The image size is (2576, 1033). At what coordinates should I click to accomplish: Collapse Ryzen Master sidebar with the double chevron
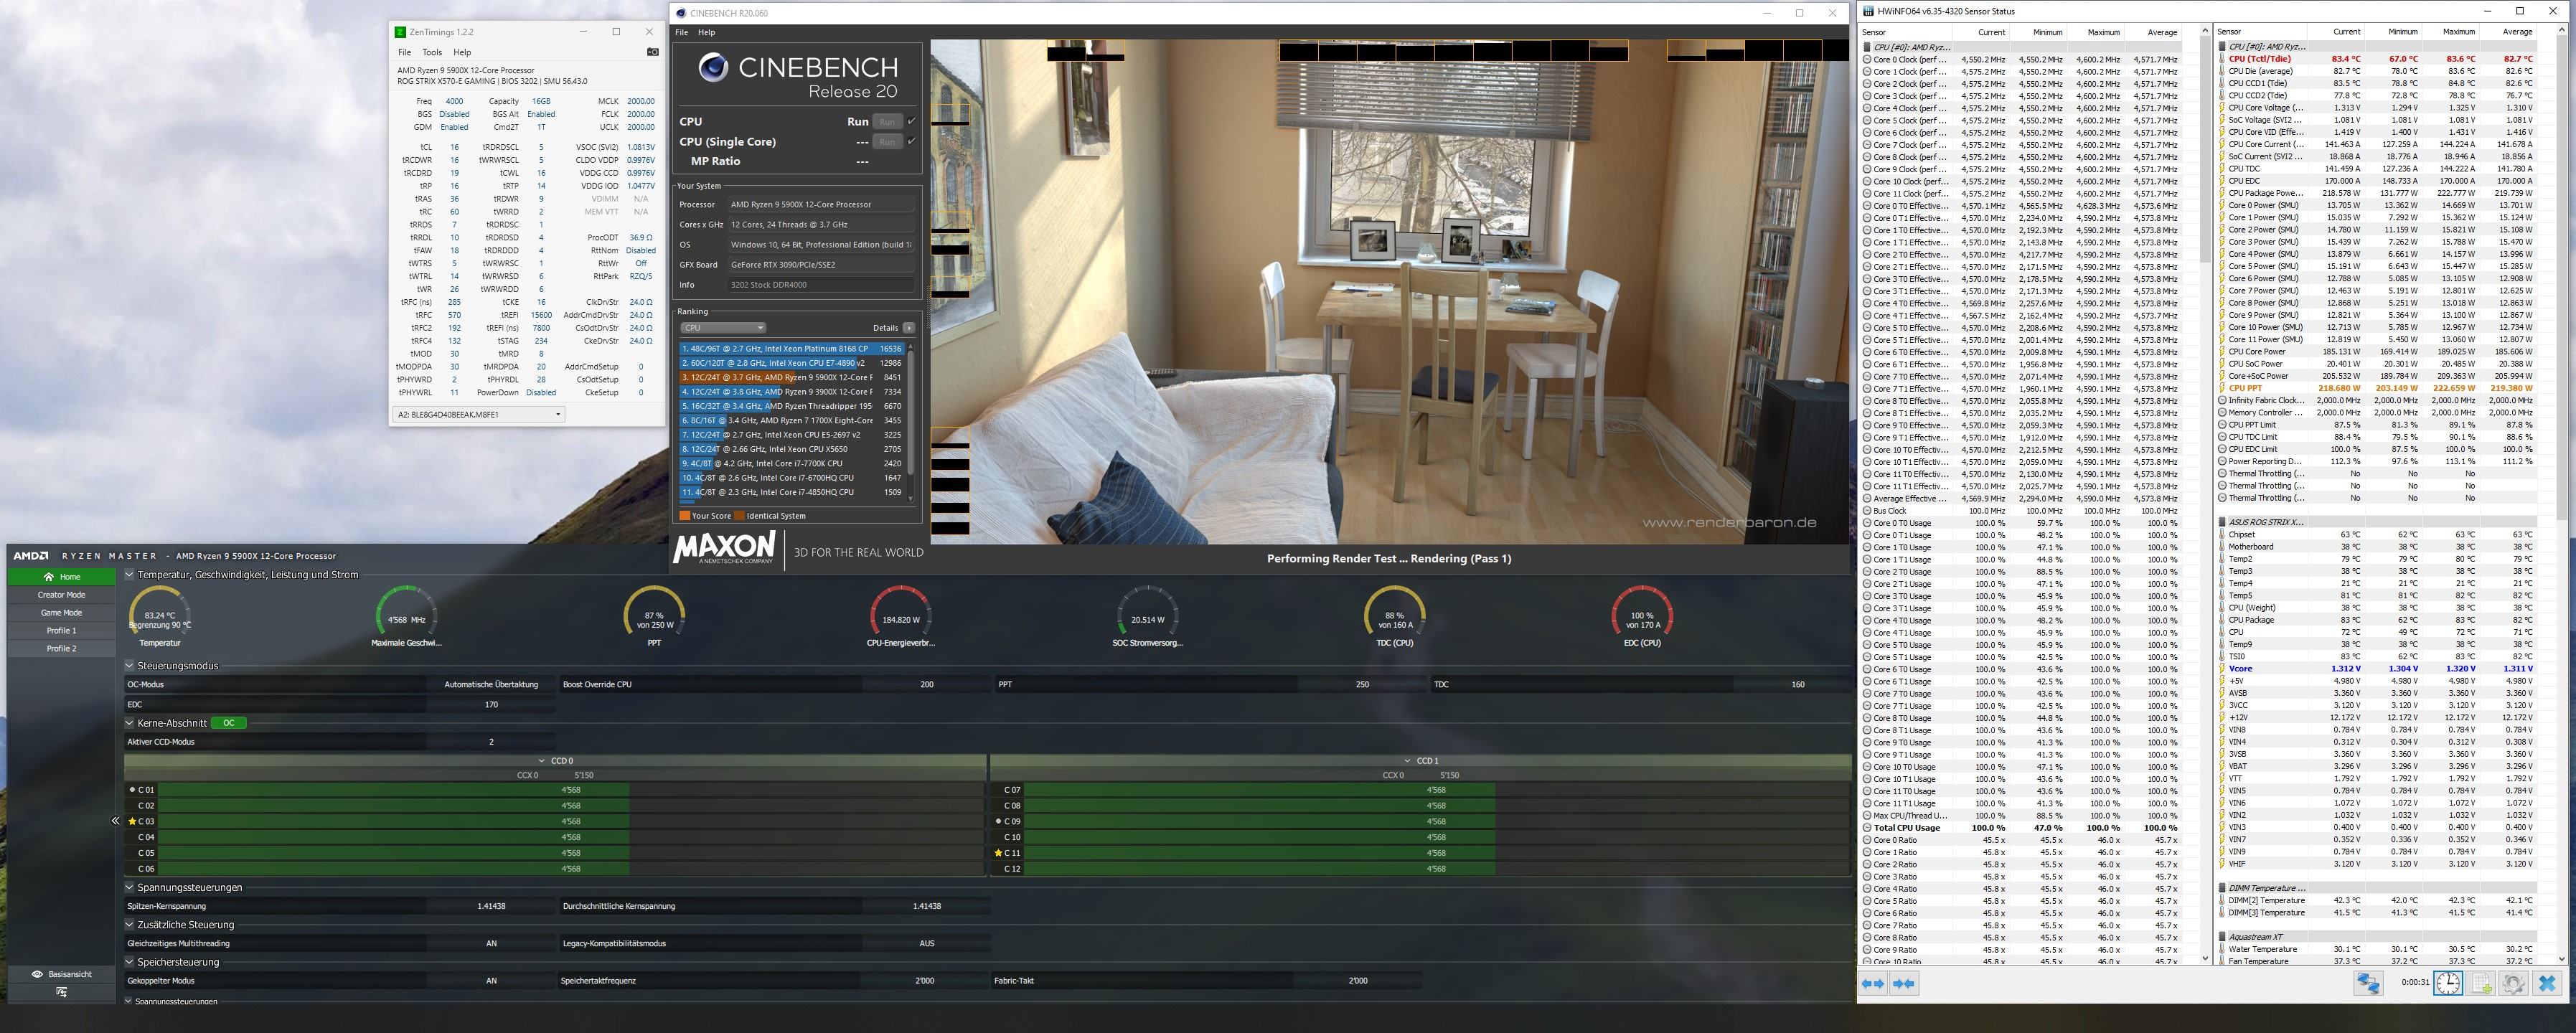[115, 821]
